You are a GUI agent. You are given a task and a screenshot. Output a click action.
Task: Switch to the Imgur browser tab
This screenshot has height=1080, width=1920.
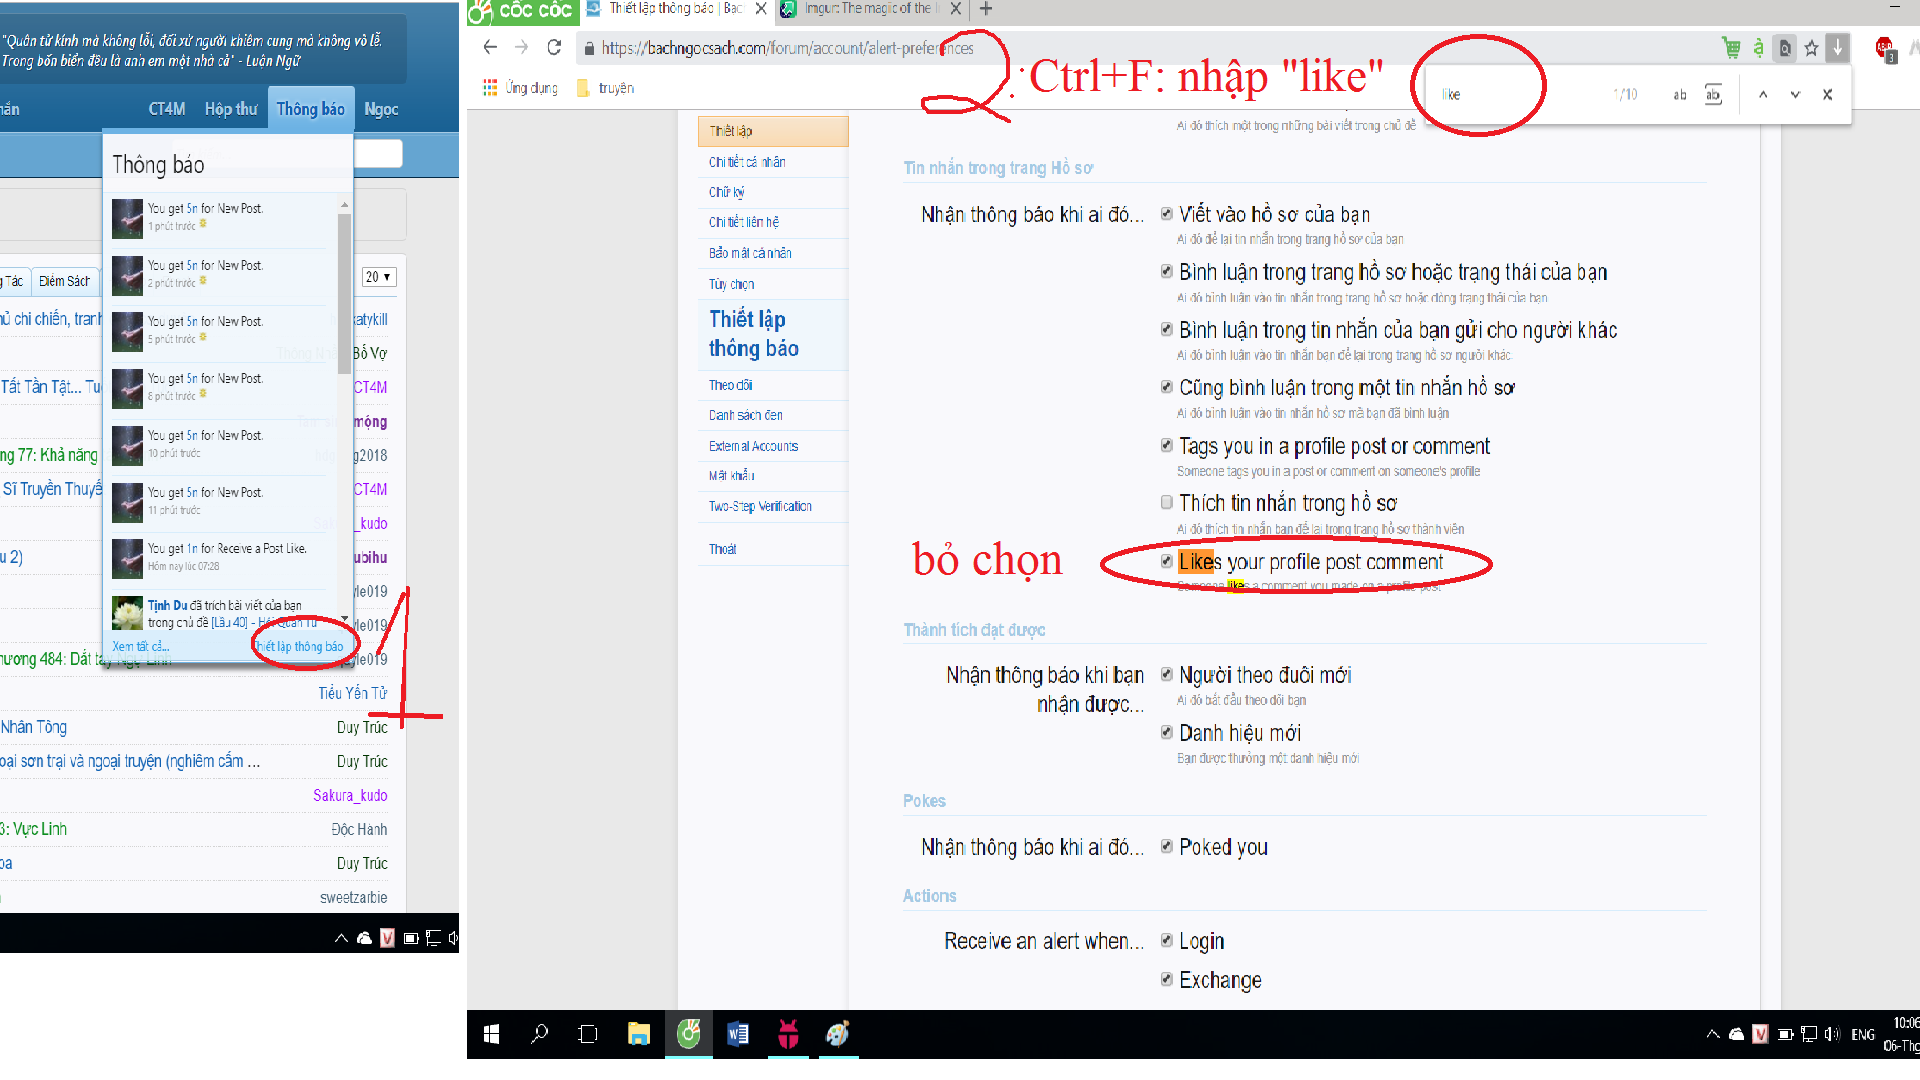865,9
